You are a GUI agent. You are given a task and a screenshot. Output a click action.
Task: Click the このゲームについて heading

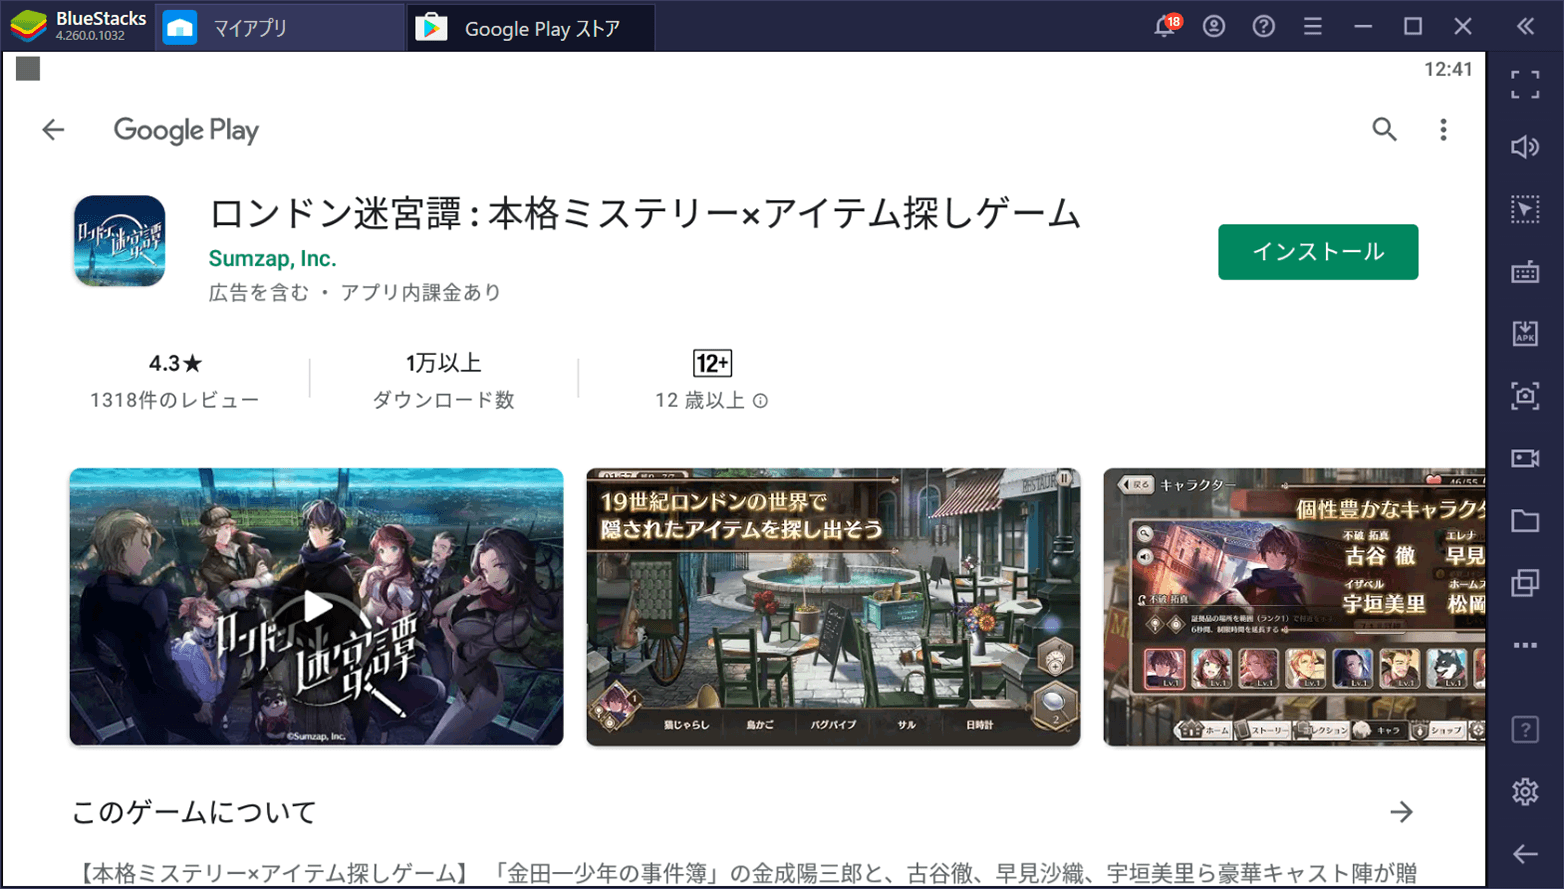tap(194, 812)
